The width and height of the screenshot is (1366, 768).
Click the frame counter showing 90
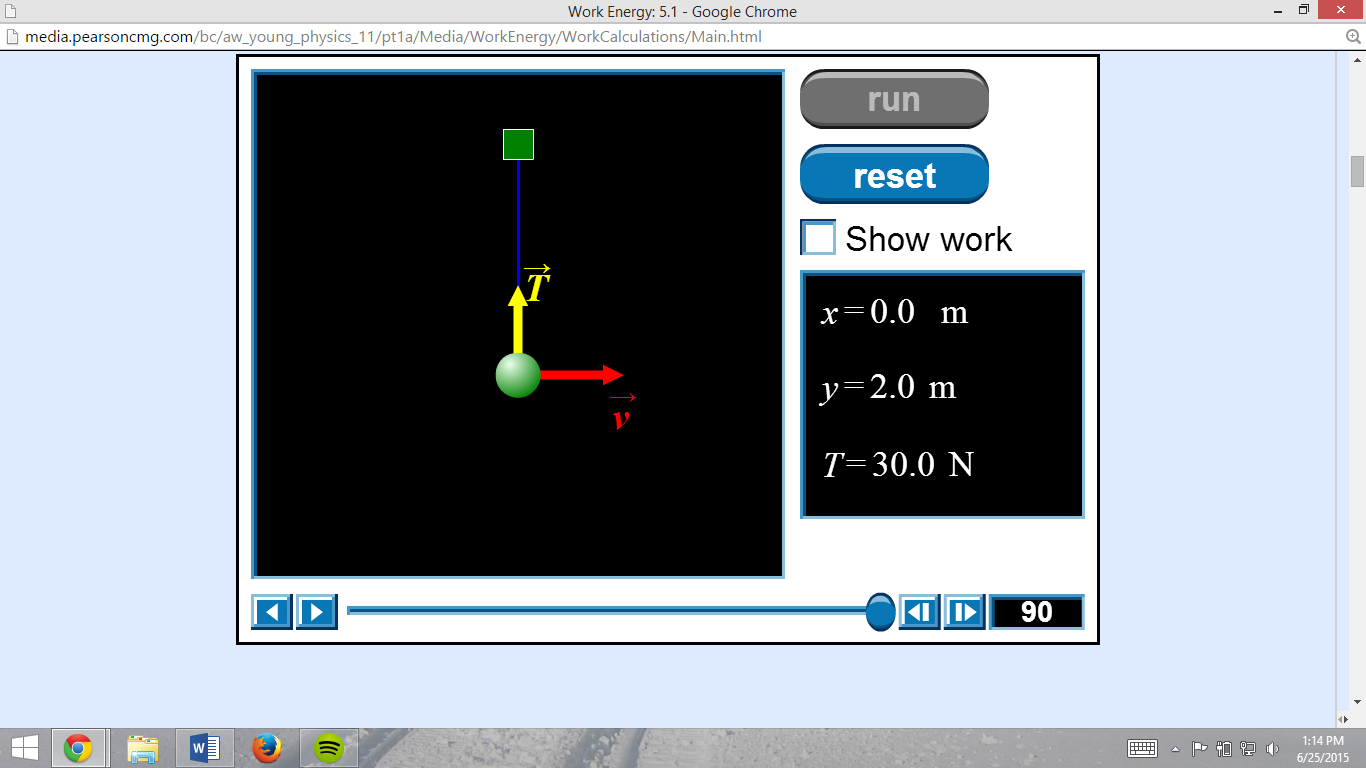[1036, 612]
